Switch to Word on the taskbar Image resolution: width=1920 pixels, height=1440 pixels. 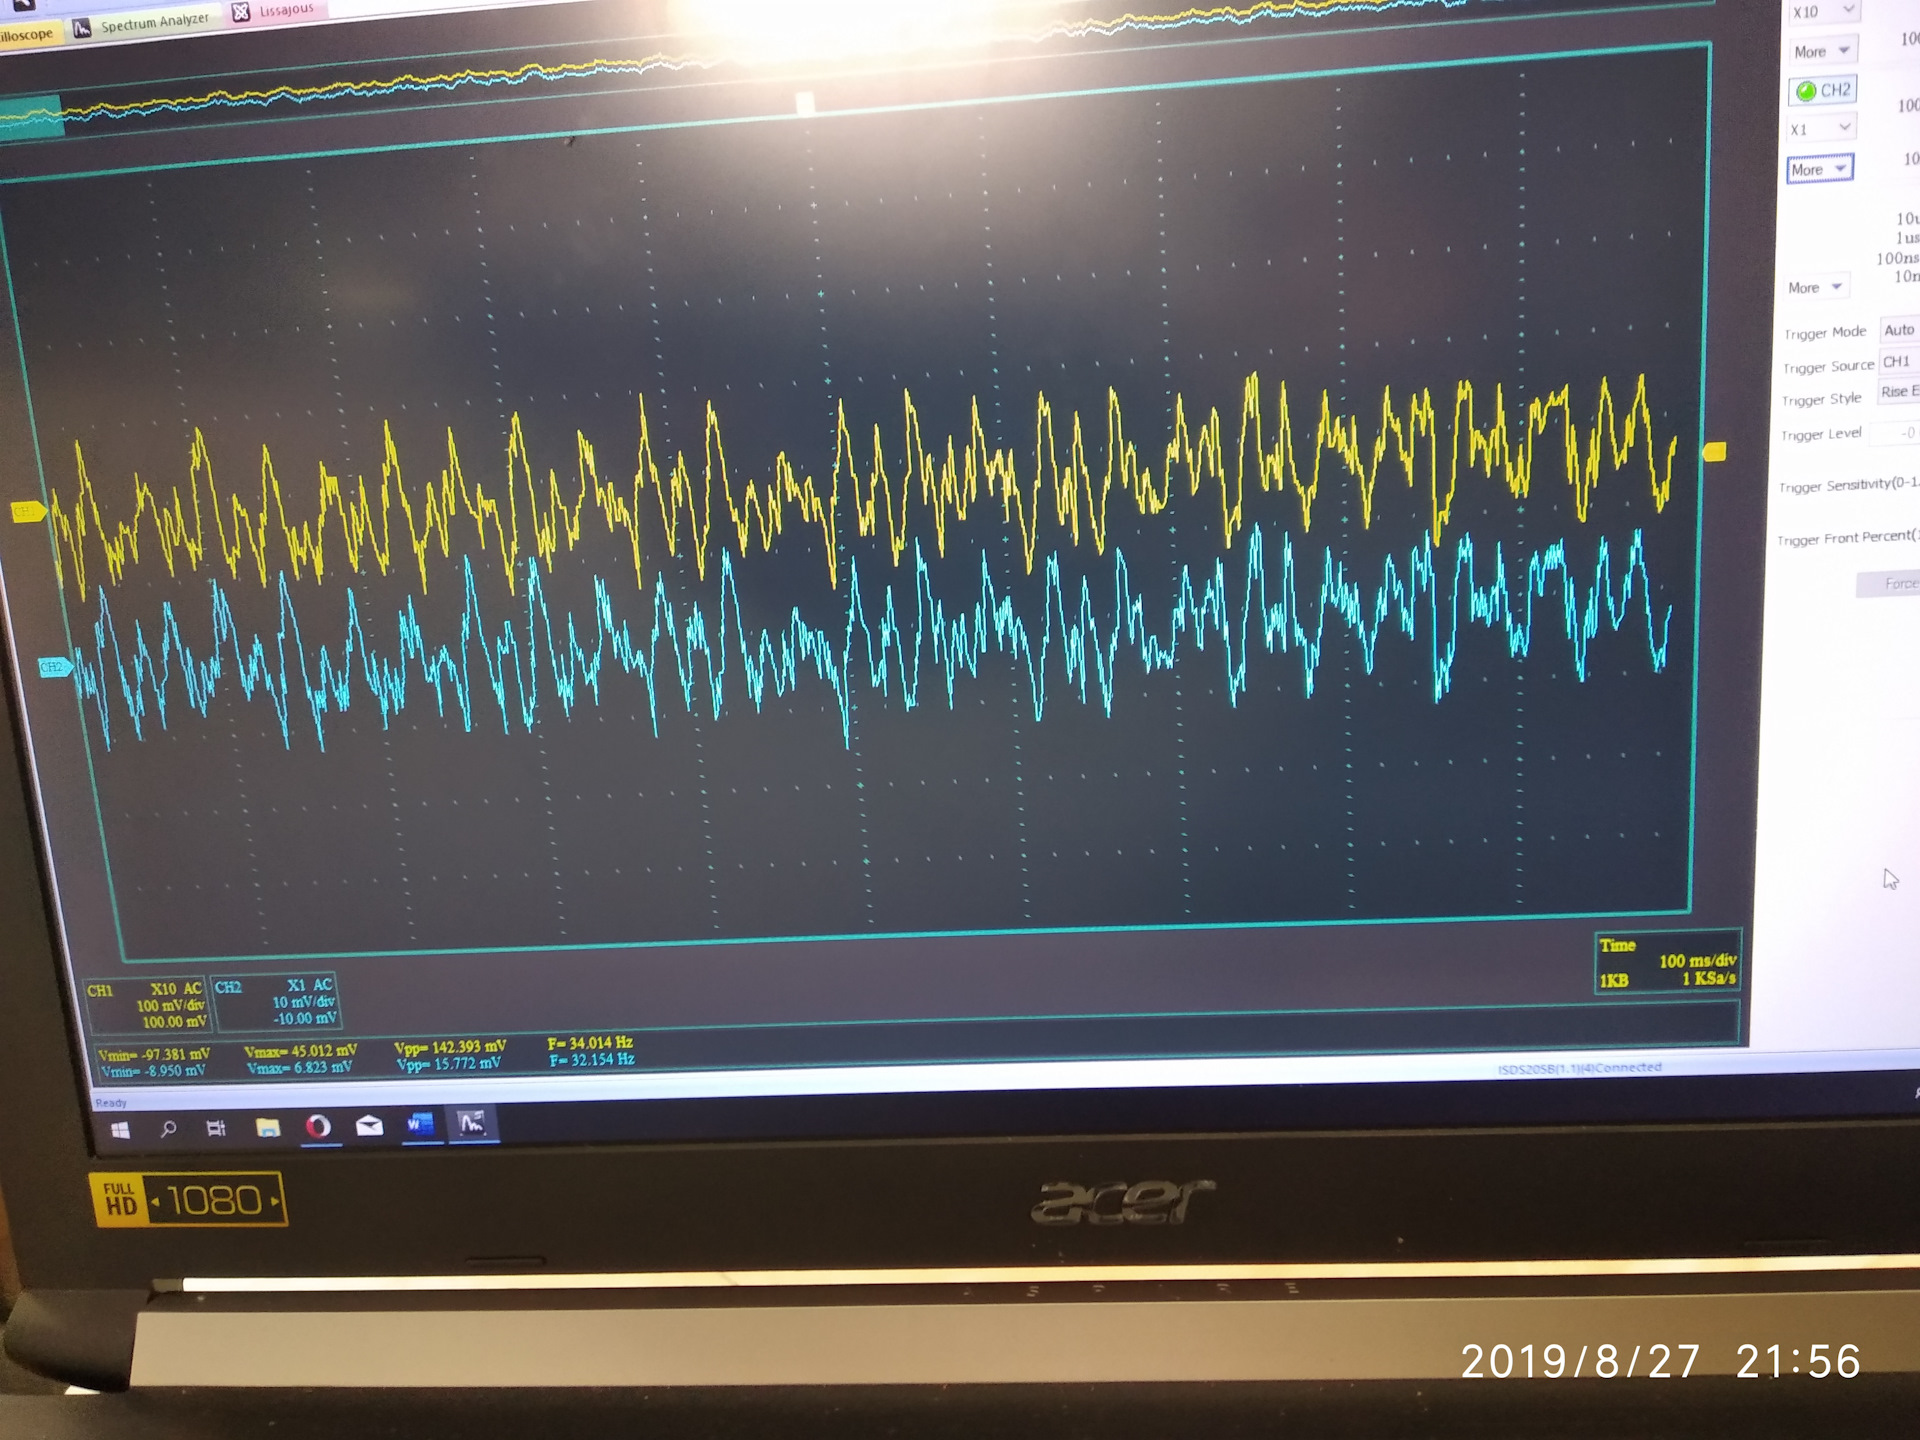pos(420,1125)
